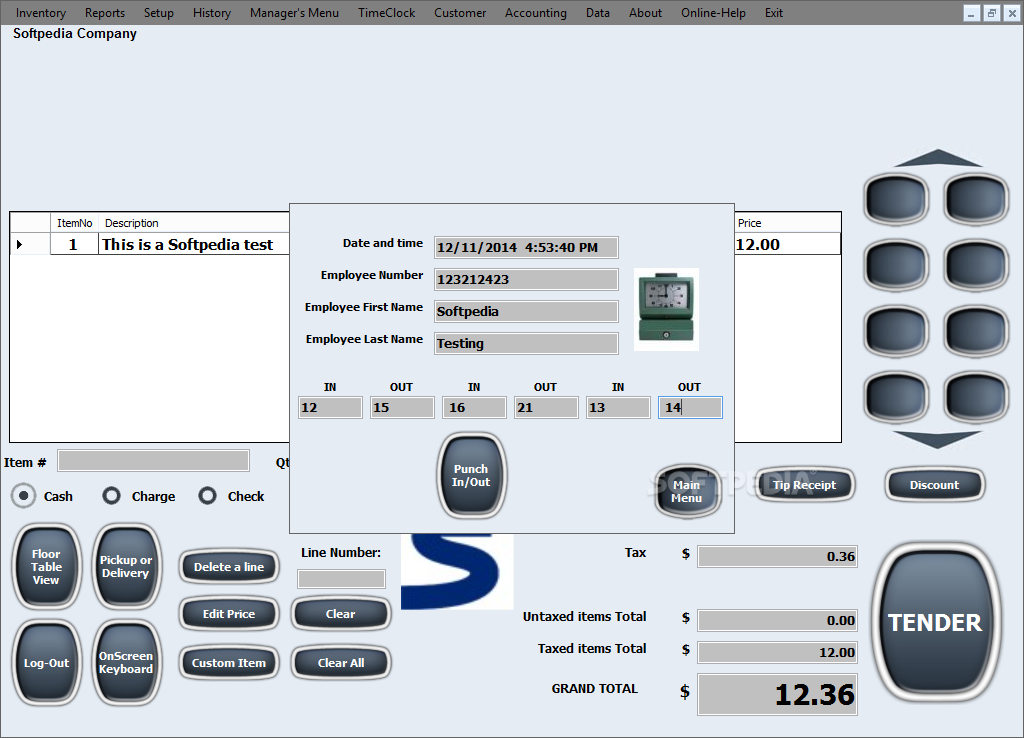Click the ItemNo column header
This screenshot has height=738, width=1024.
pos(74,223)
